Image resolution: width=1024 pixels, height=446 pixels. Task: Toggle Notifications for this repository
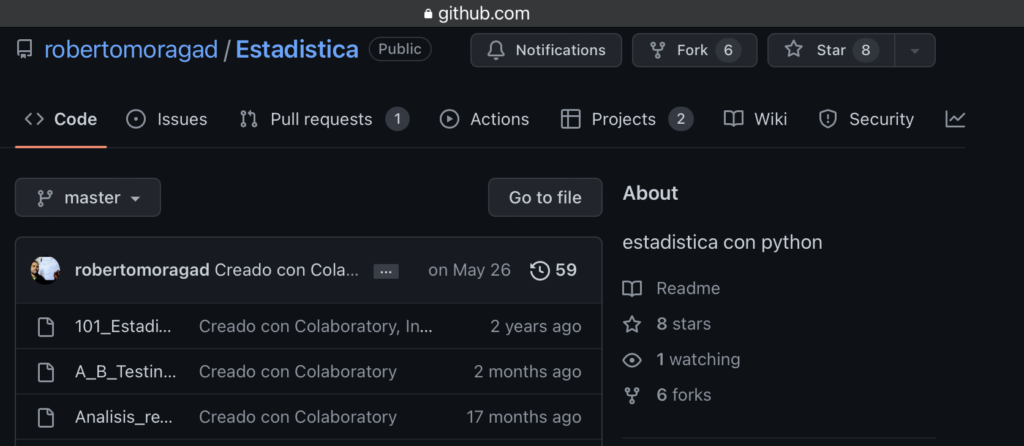pyautogui.click(x=546, y=50)
